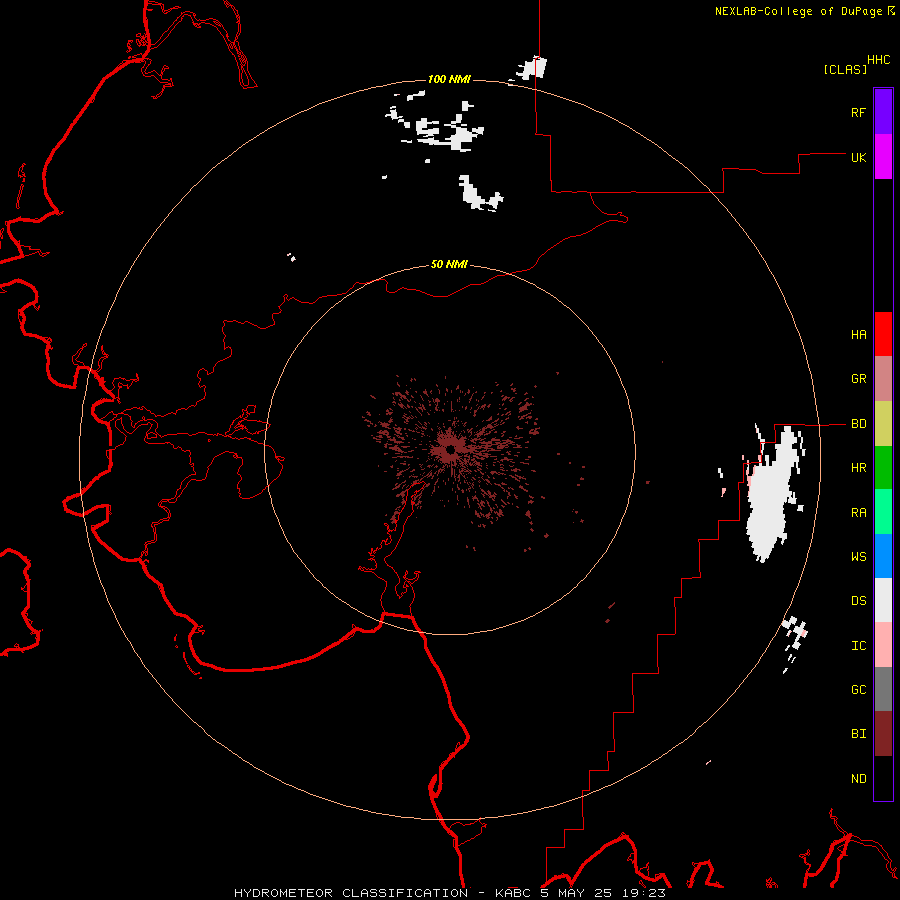
Task: Click the ND black legend swatch
Action: [x=883, y=778]
